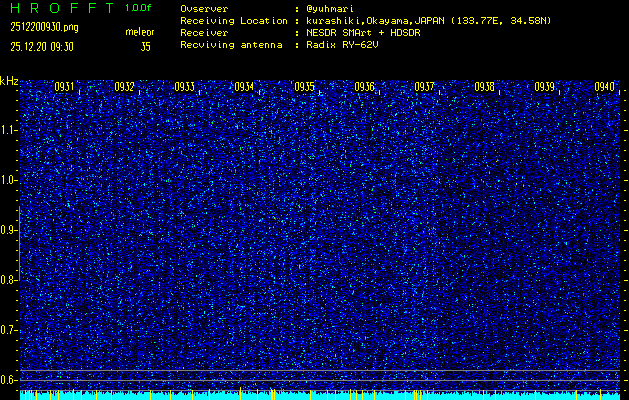Image resolution: width=629 pixels, height=400 pixels.
Task: Click the cyan signal level strip at the bottom
Action: pos(320,396)
